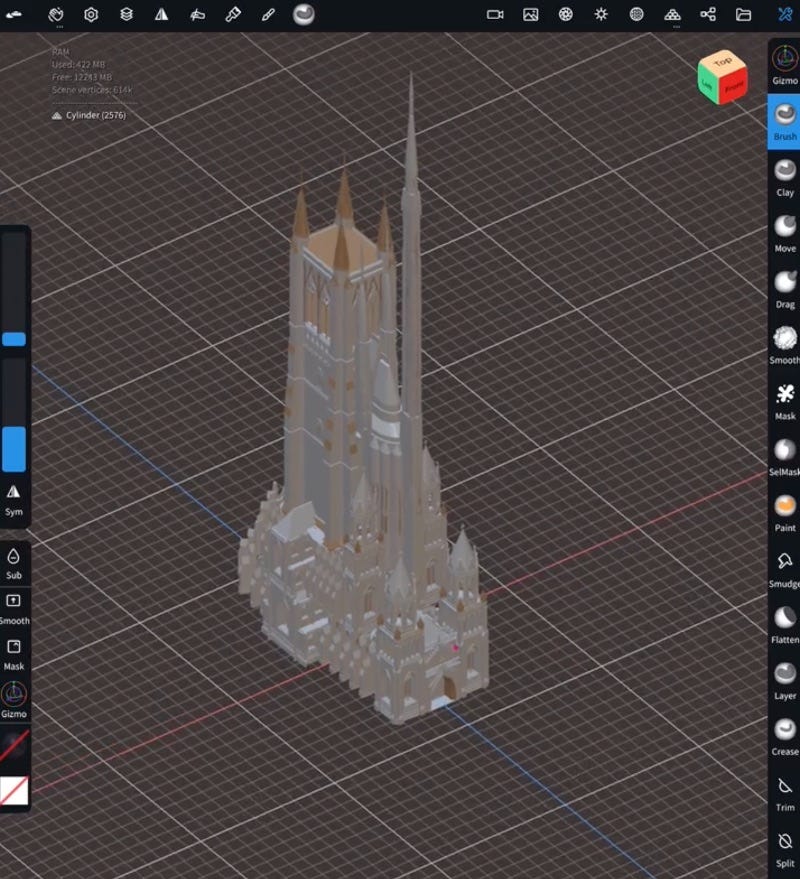Open the Files folder menu

(743, 15)
